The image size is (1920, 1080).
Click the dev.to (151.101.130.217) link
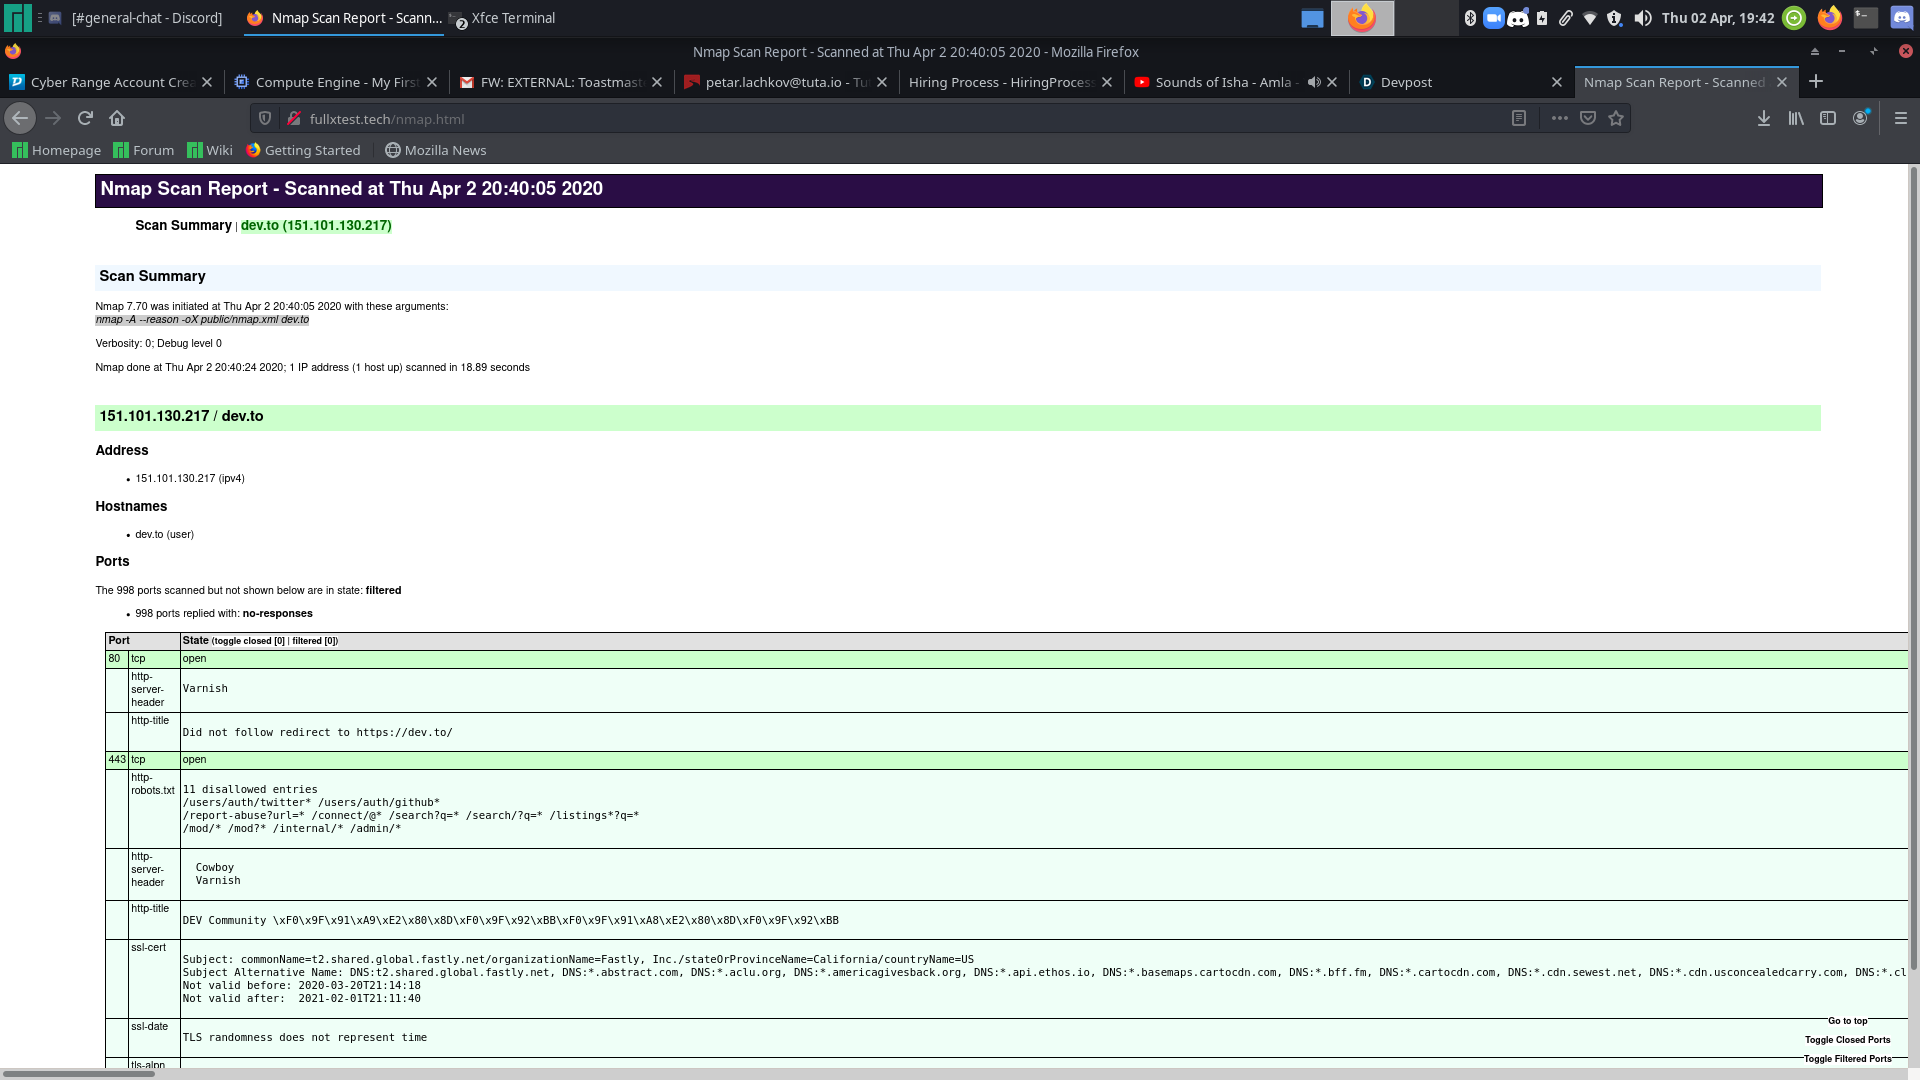316,226
